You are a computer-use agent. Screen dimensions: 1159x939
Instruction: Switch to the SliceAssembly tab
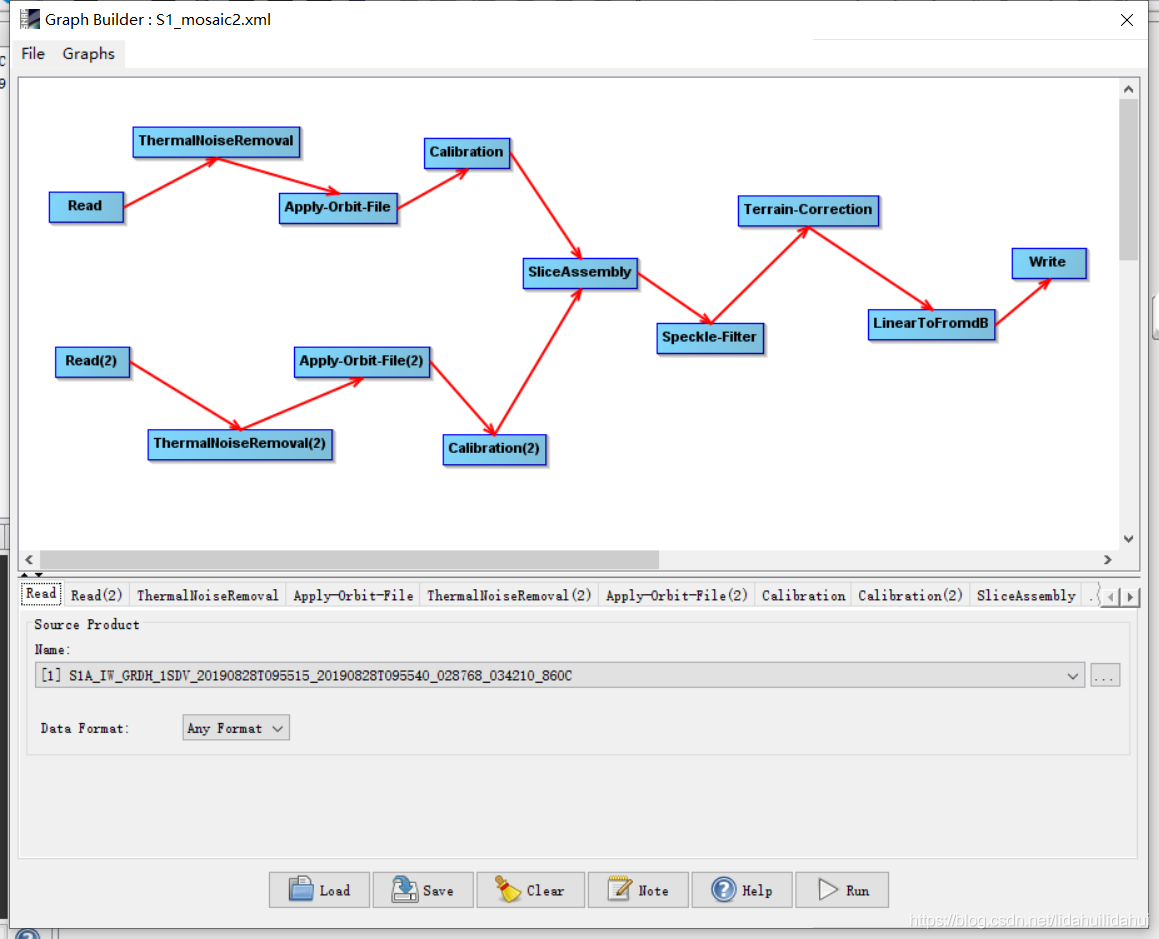point(1026,595)
